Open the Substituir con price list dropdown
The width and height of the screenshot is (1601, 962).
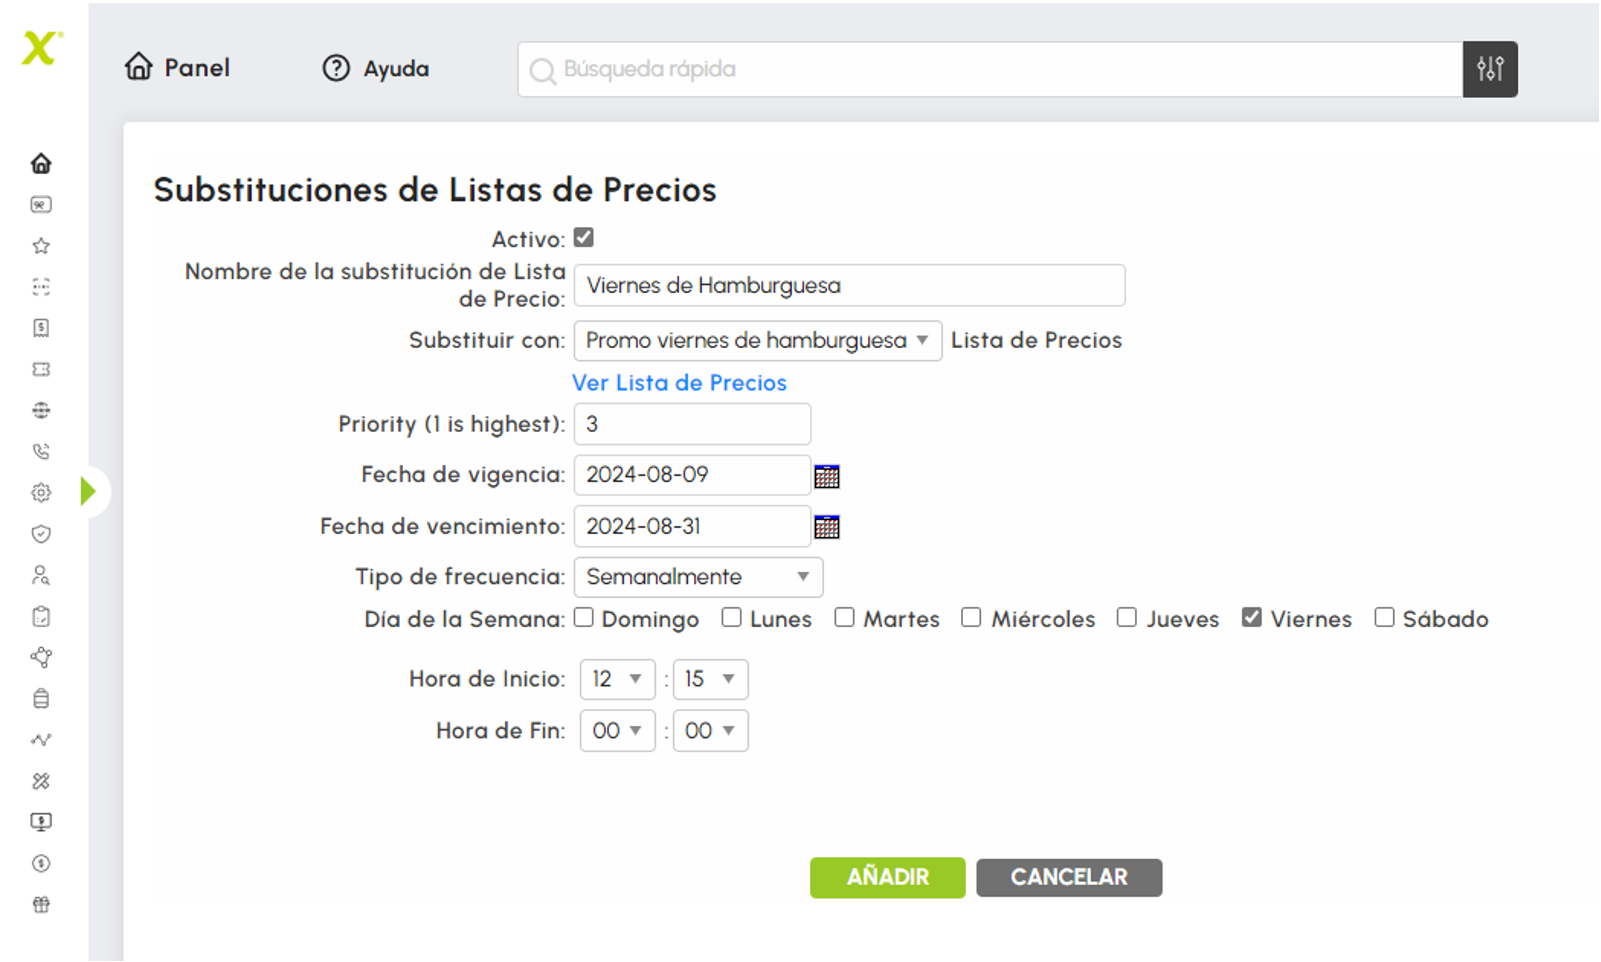click(758, 341)
